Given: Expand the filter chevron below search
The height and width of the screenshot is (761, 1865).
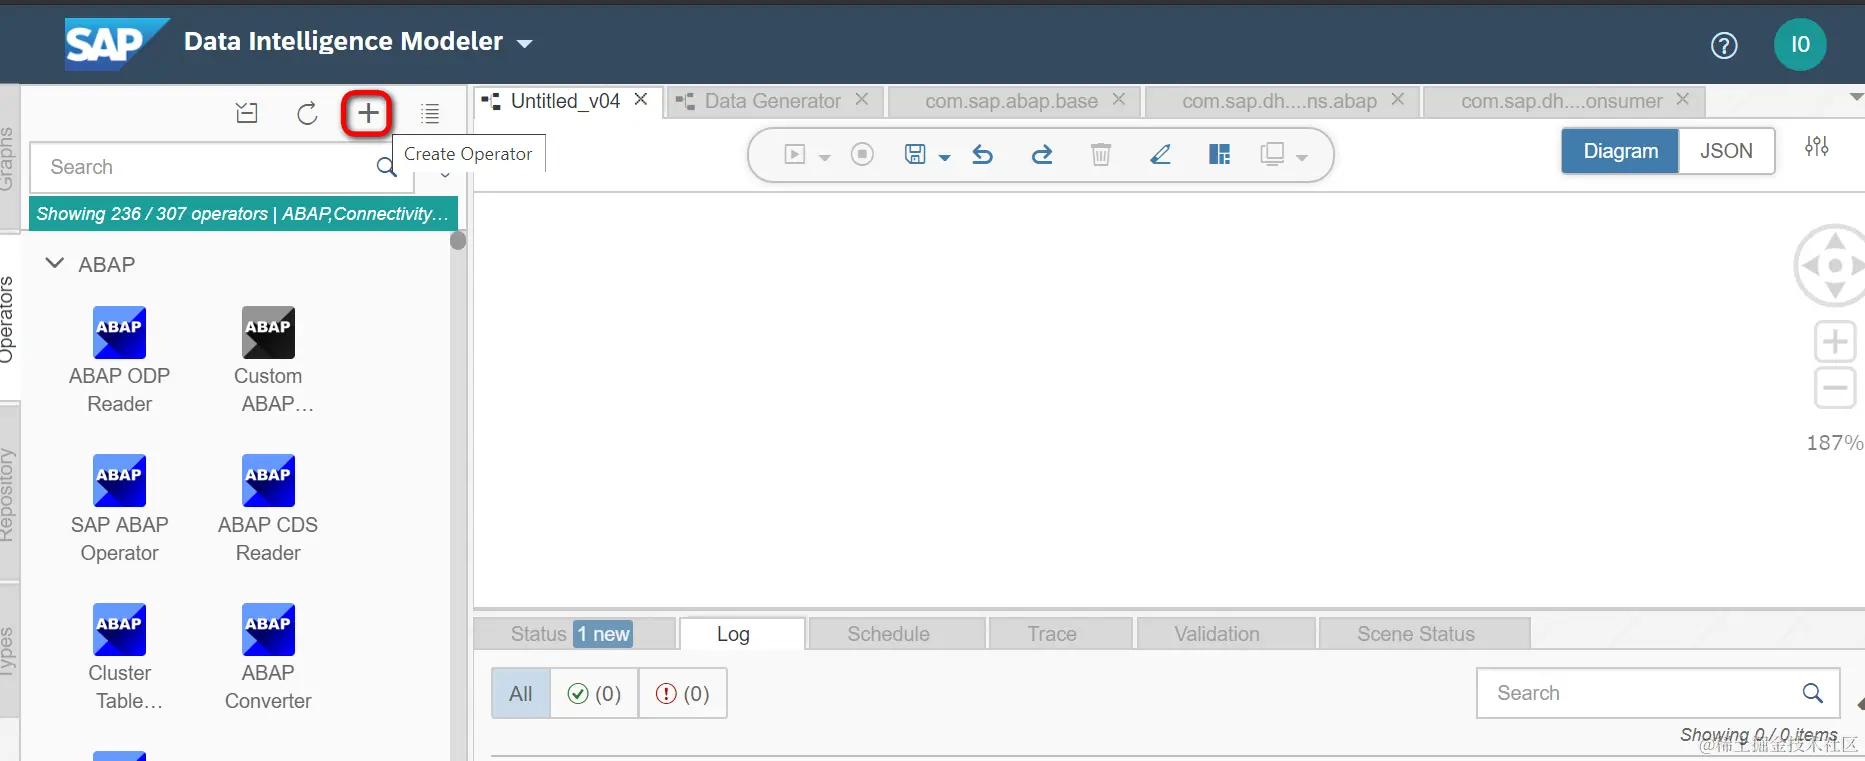Looking at the screenshot, I should point(445,176).
